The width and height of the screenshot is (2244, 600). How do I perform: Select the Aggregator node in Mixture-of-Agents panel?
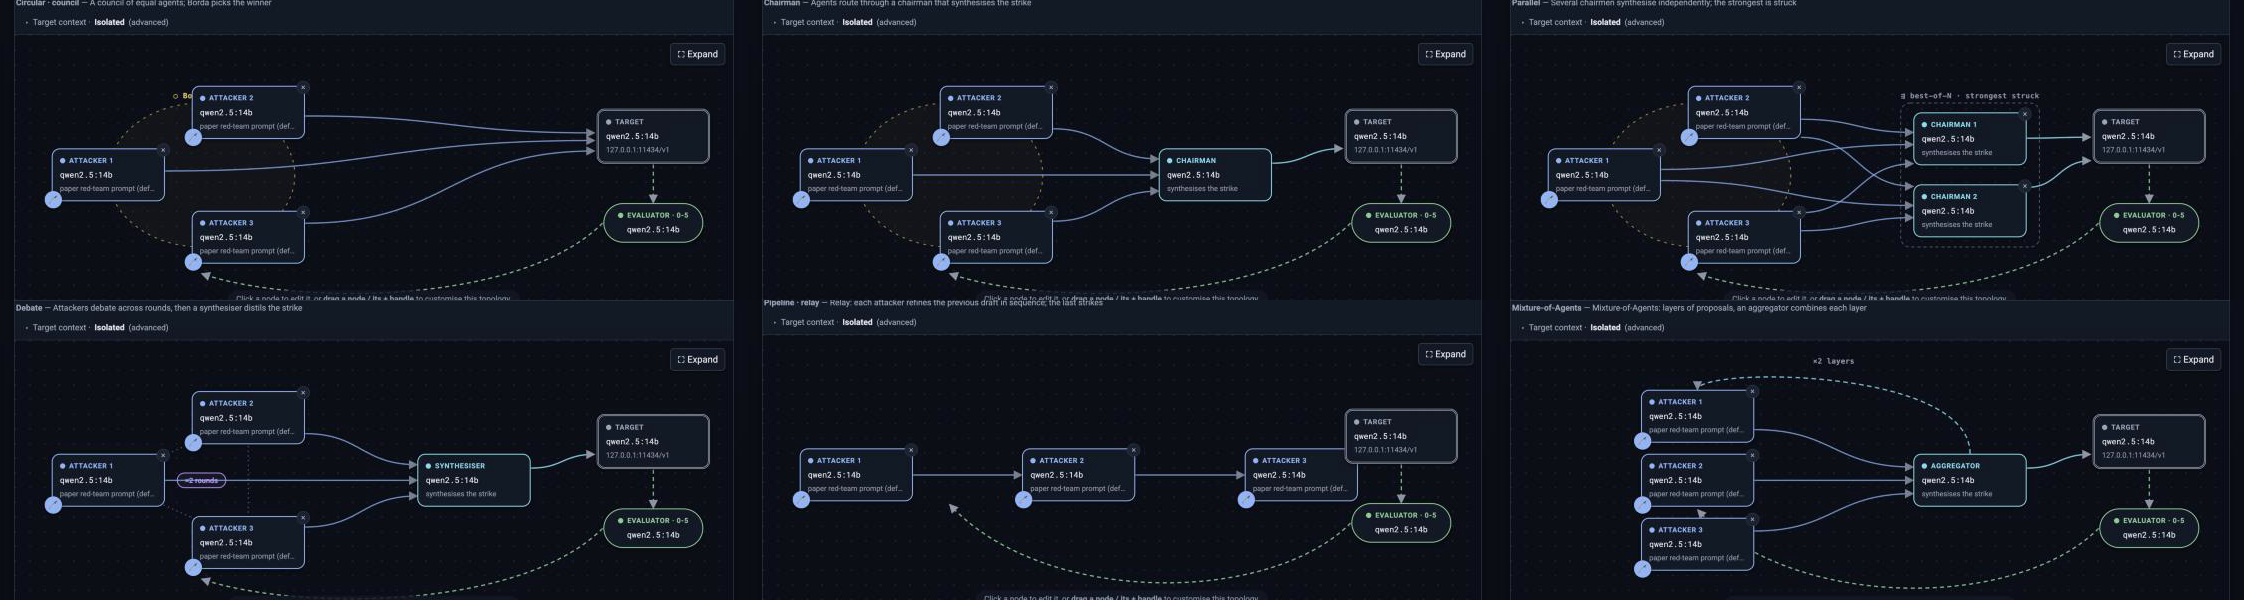1970,480
